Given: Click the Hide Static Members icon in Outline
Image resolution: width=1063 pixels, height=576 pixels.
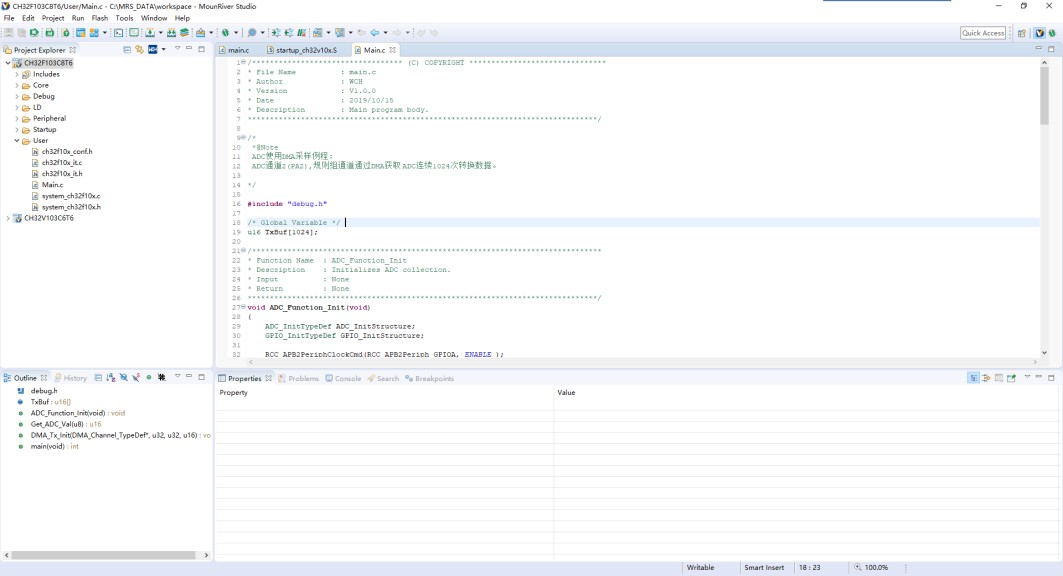Looking at the screenshot, I should coord(136,377).
